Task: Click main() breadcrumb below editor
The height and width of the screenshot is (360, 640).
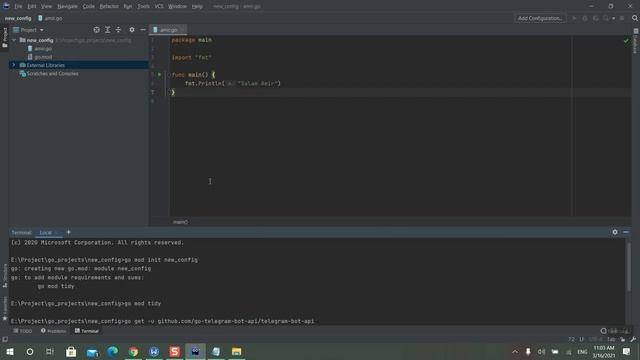Action: [180, 222]
